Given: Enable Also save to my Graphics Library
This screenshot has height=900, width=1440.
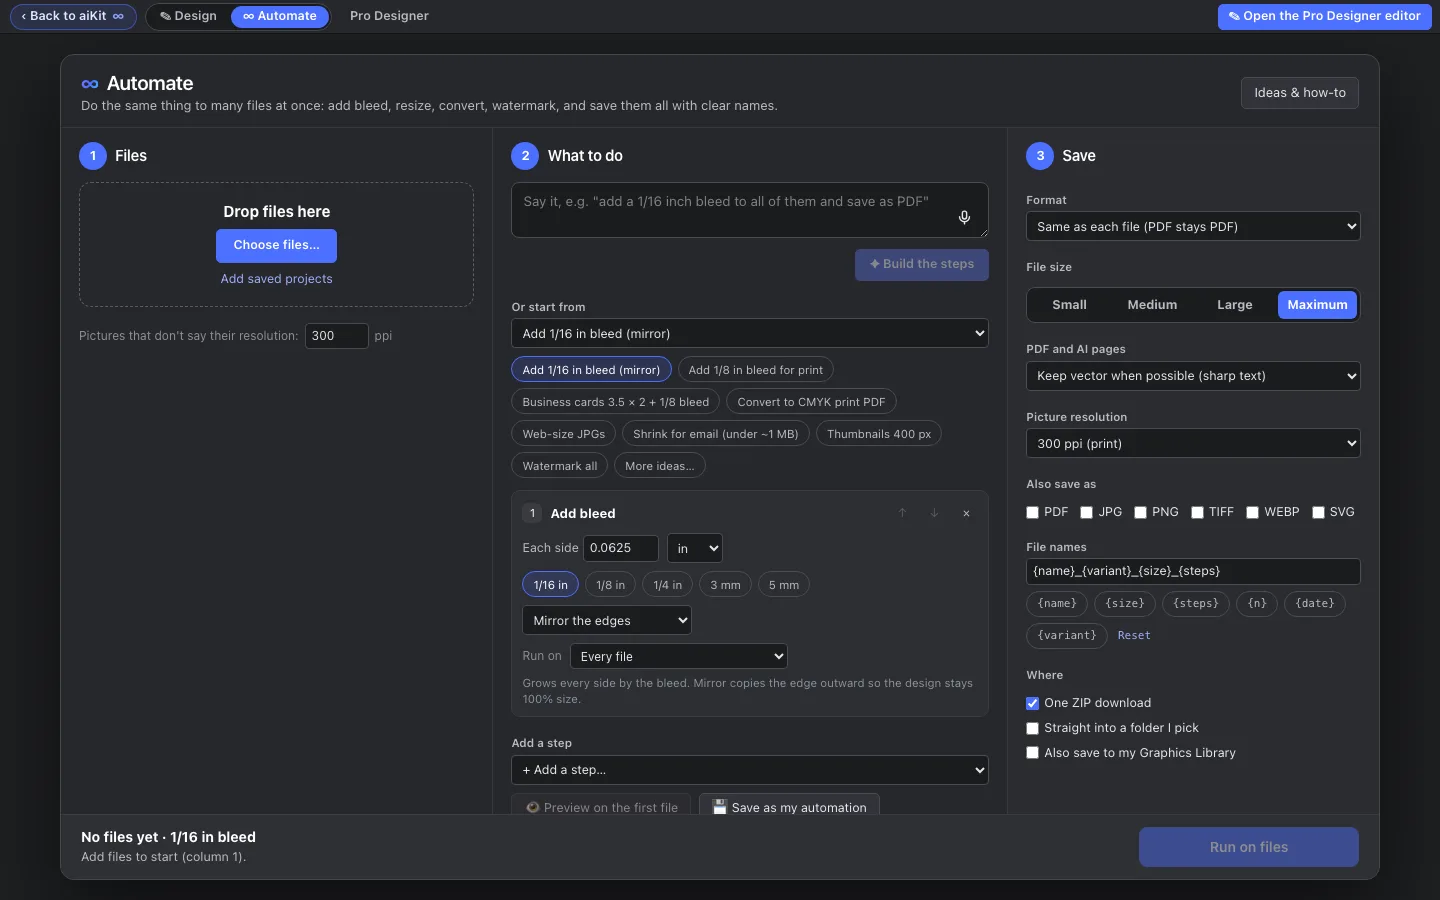Looking at the screenshot, I should pos(1033,753).
